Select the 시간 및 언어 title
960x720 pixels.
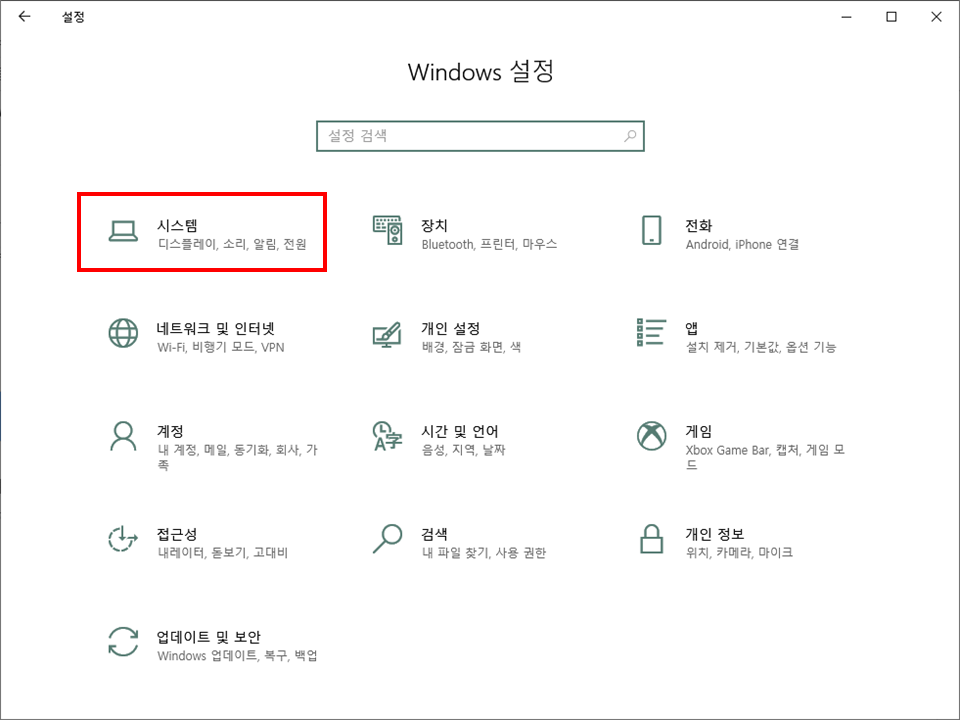pyautogui.click(x=460, y=431)
